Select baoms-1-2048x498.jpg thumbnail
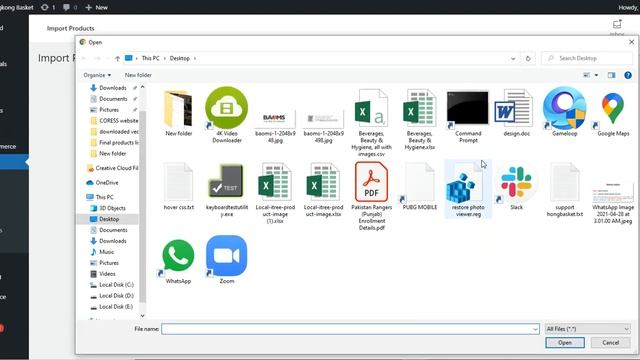 (x=323, y=119)
